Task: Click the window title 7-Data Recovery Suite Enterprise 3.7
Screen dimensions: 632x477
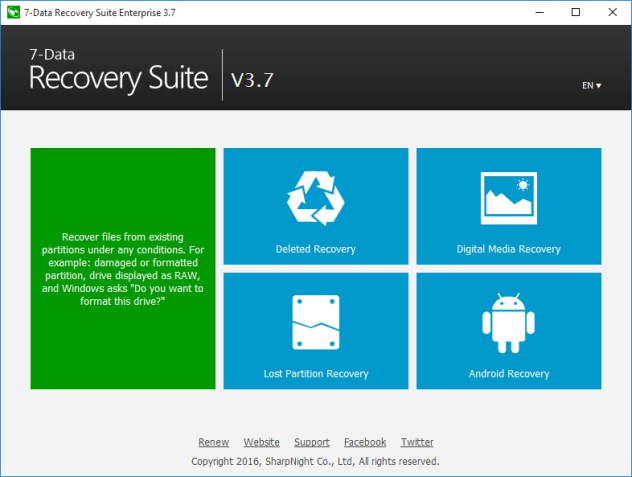Action: coord(100,12)
